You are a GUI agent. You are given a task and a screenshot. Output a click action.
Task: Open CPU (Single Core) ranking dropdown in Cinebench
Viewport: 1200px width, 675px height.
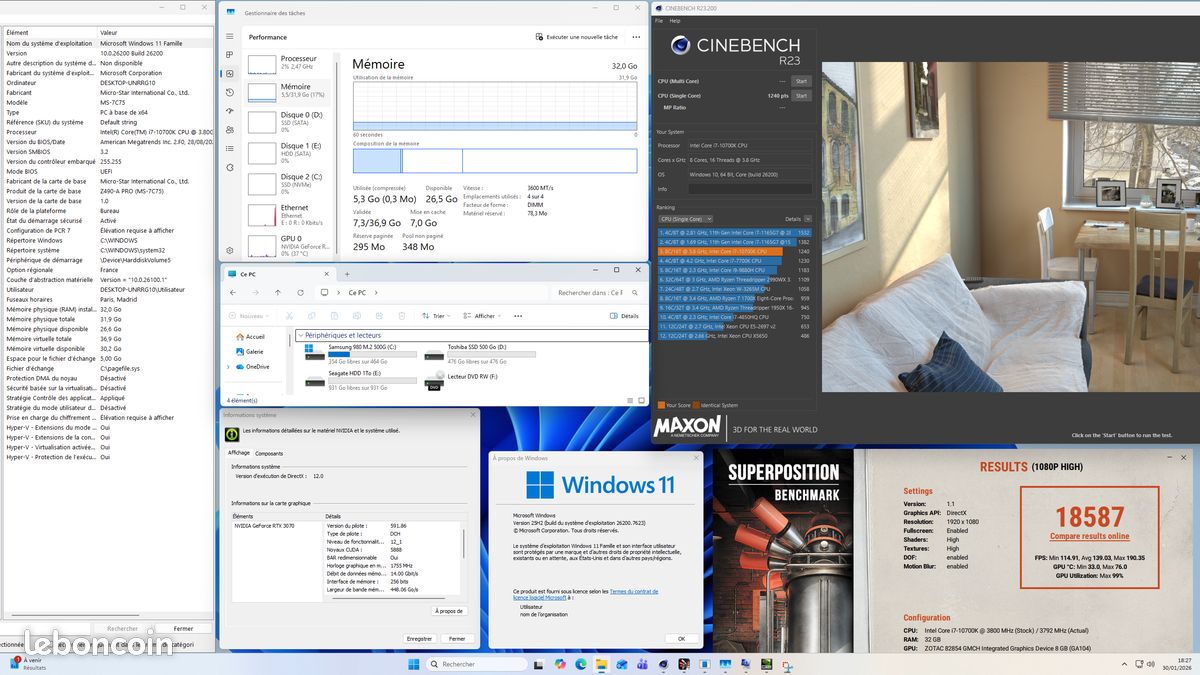(685, 218)
